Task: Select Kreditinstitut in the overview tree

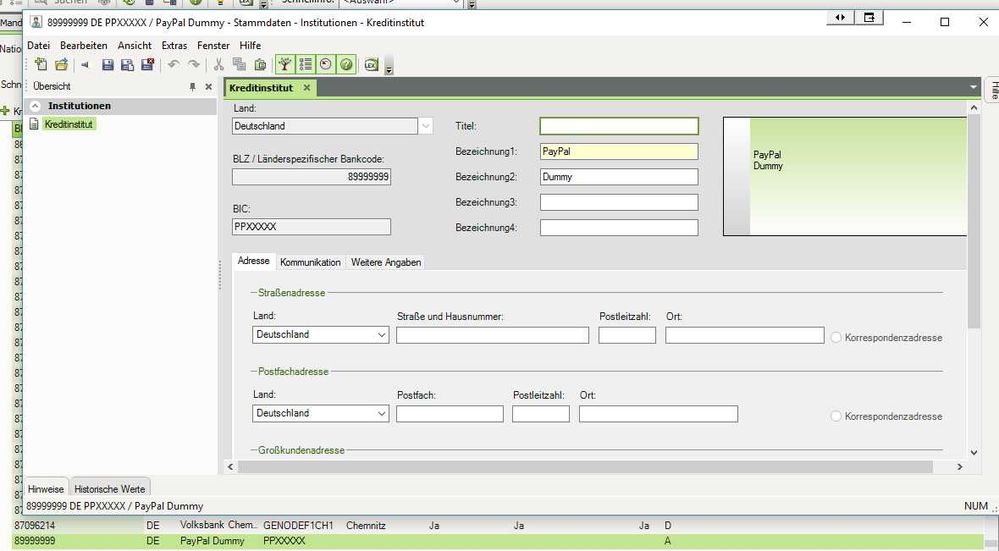Action: click(69, 124)
